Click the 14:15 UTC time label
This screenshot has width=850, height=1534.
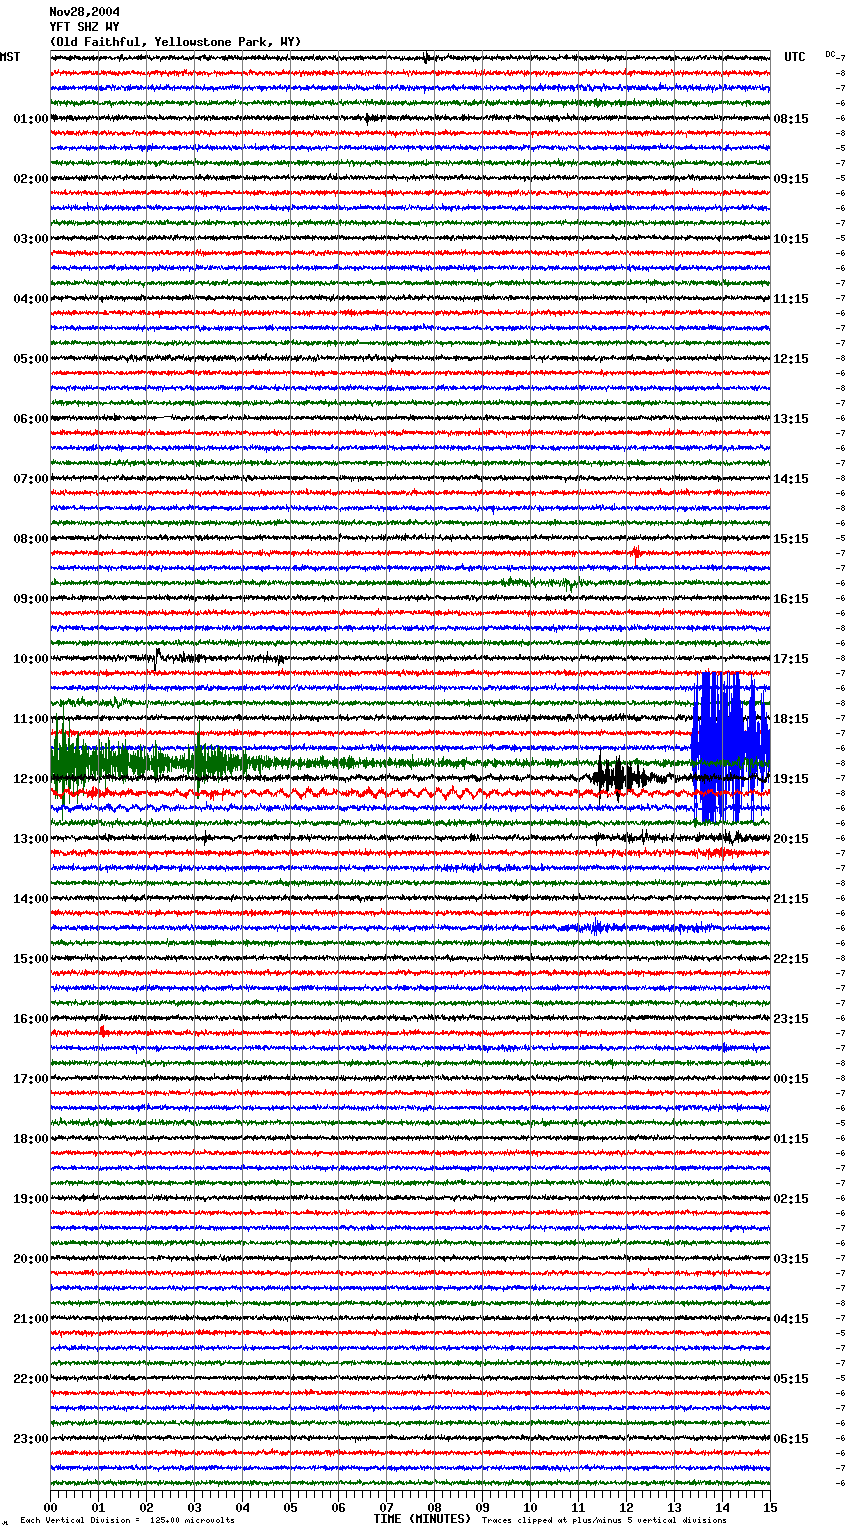(x=791, y=479)
